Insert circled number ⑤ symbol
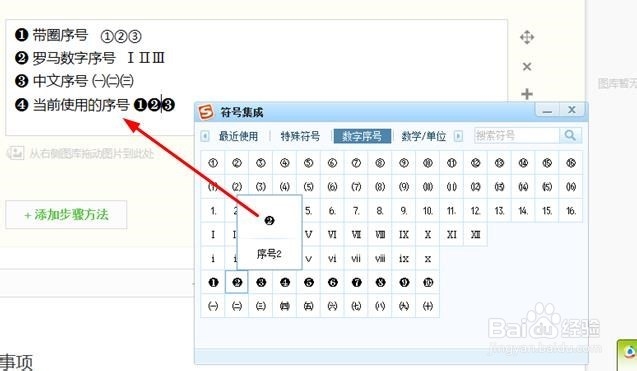 click(x=308, y=163)
